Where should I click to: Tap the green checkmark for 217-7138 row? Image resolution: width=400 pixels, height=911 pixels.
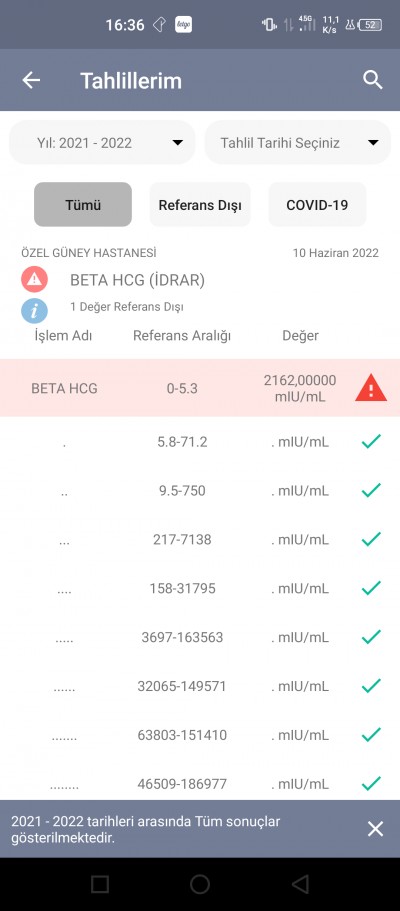(x=371, y=539)
